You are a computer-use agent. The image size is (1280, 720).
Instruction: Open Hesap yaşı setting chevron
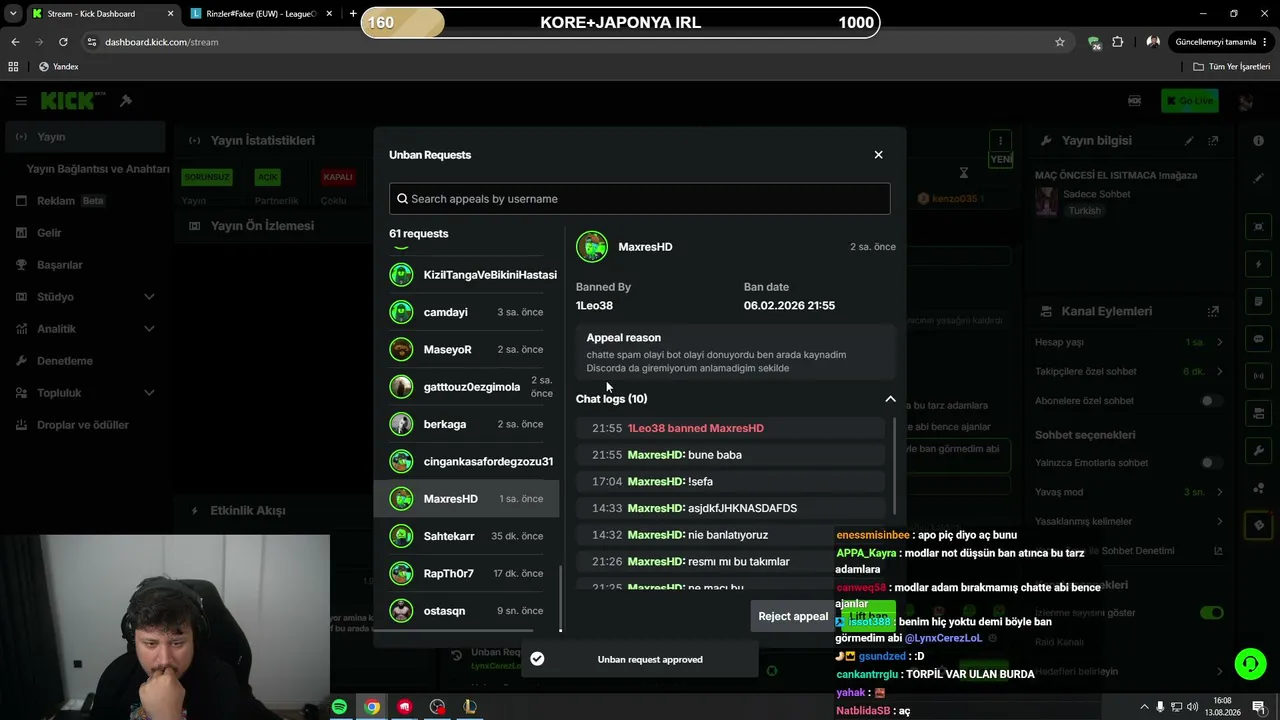coord(1219,342)
